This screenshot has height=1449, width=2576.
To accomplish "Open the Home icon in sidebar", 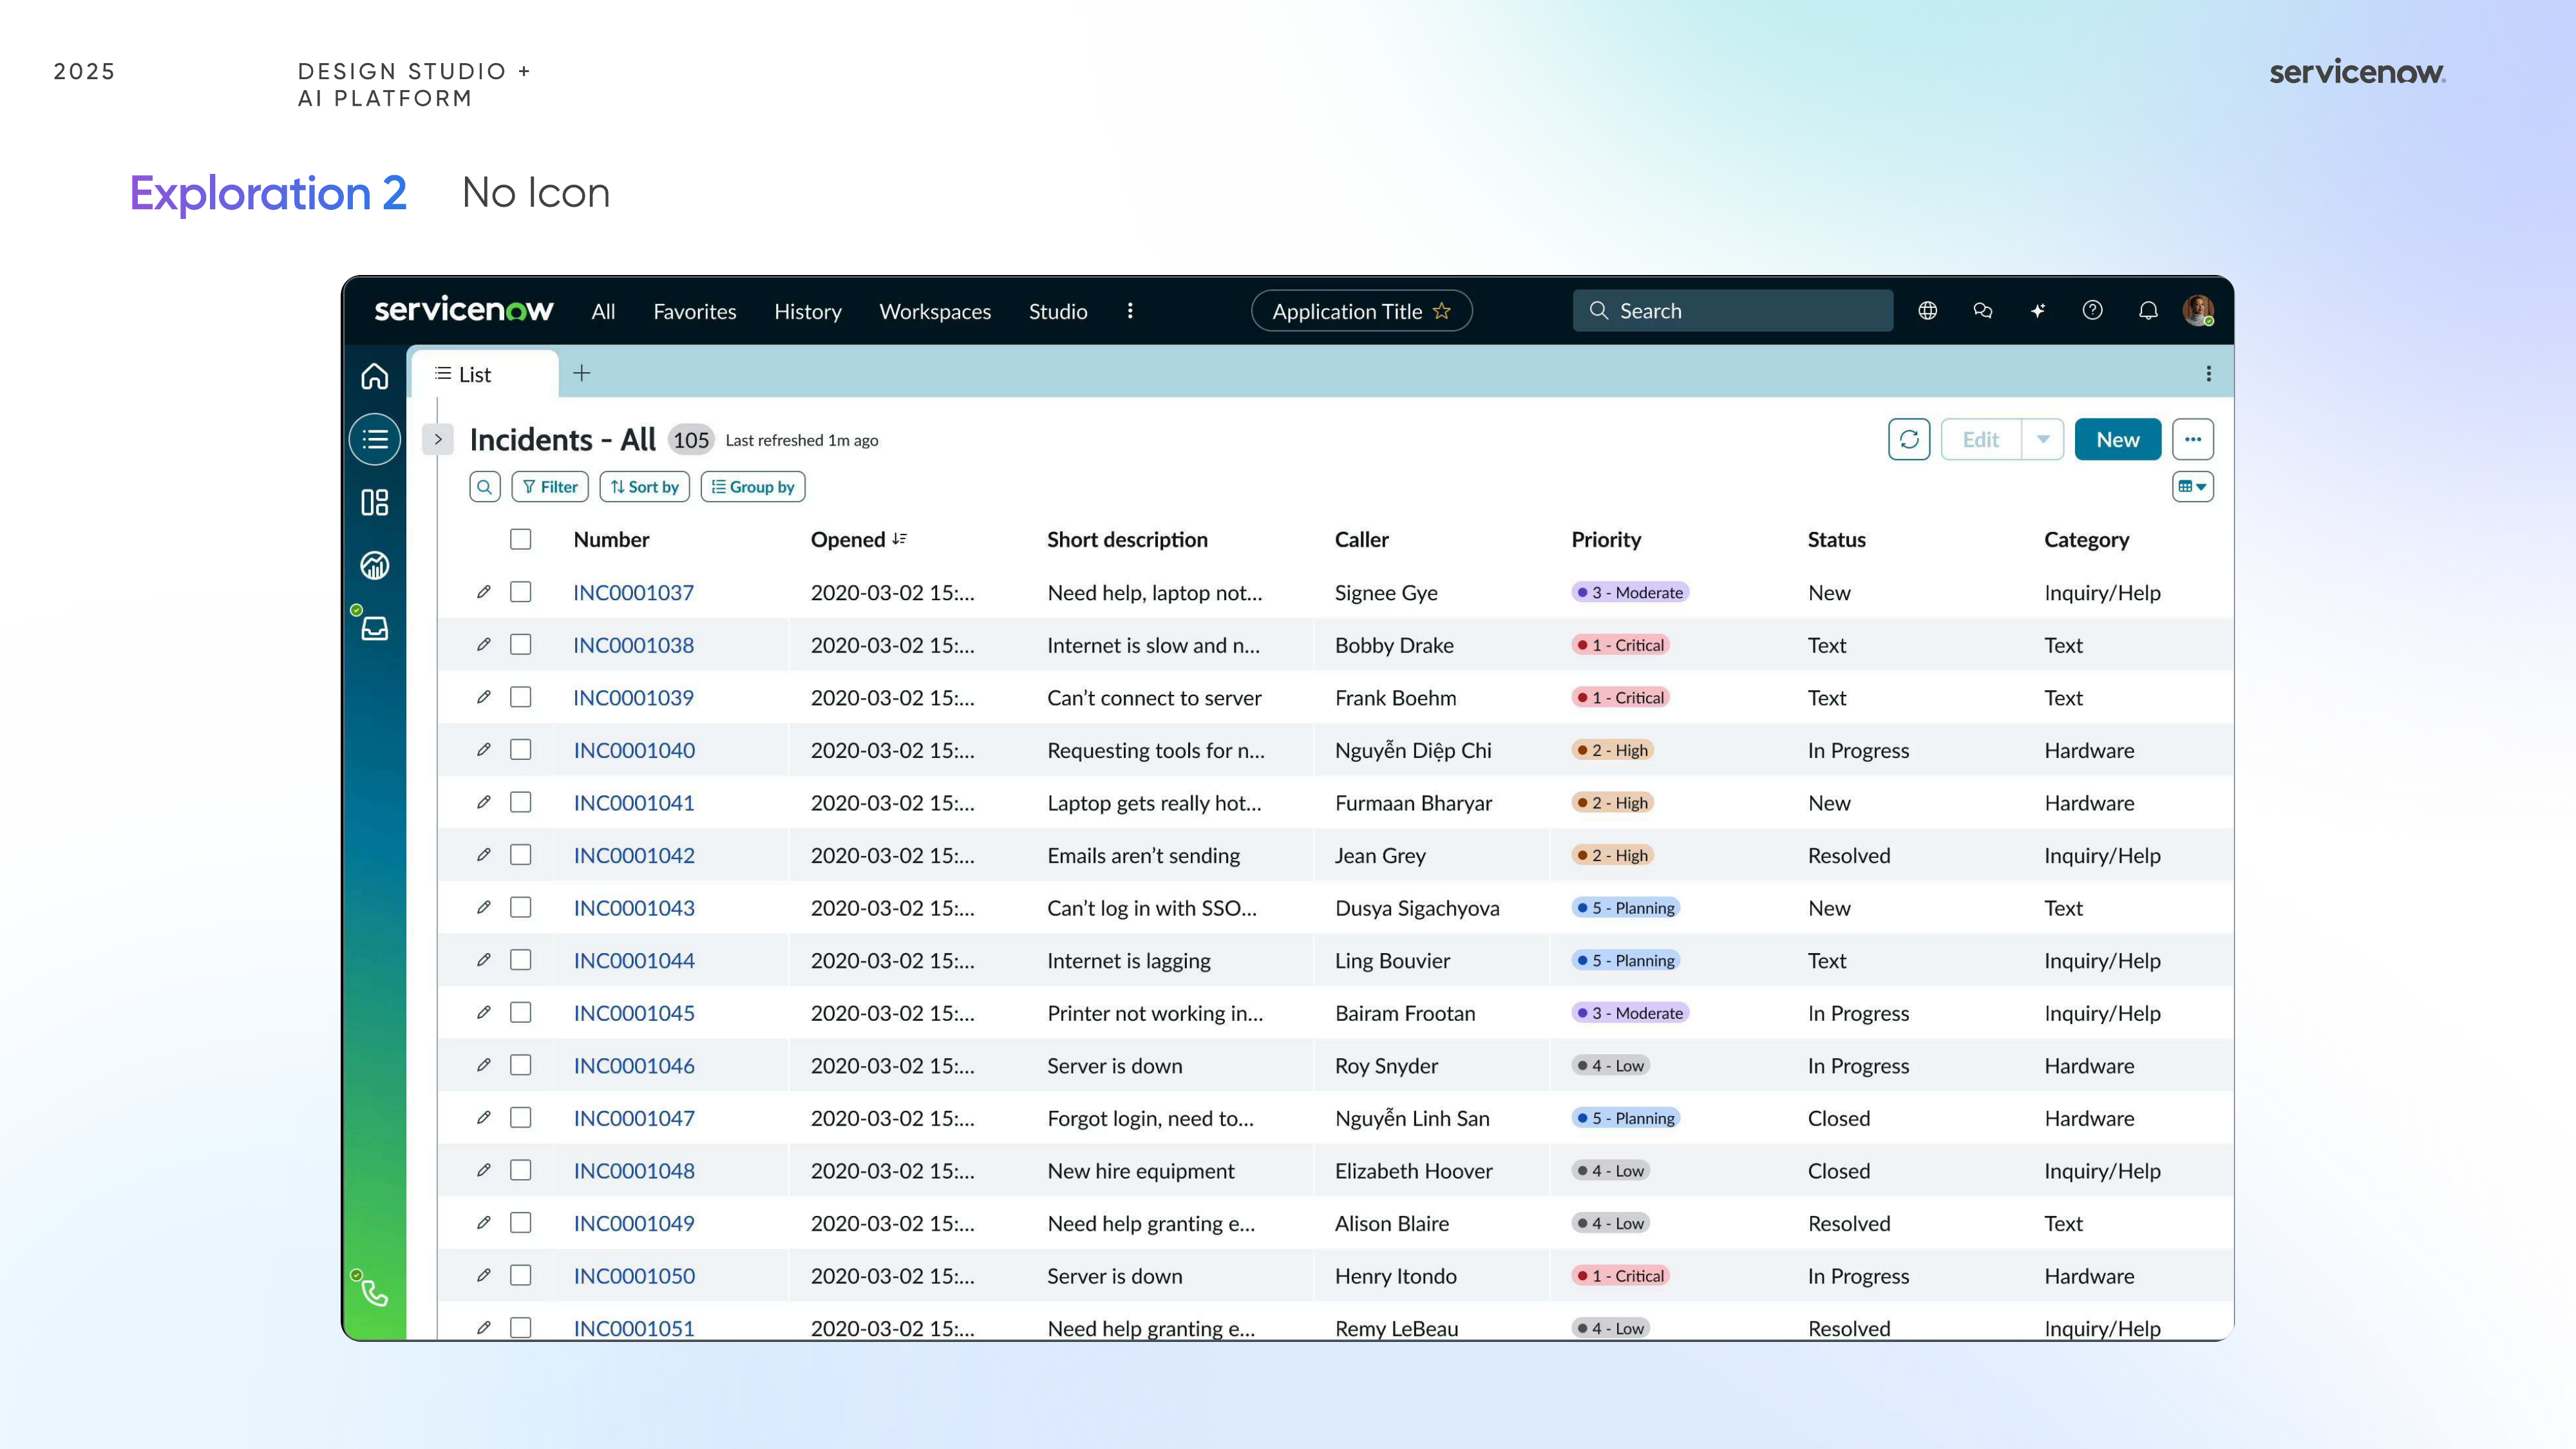I will tap(375, 376).
